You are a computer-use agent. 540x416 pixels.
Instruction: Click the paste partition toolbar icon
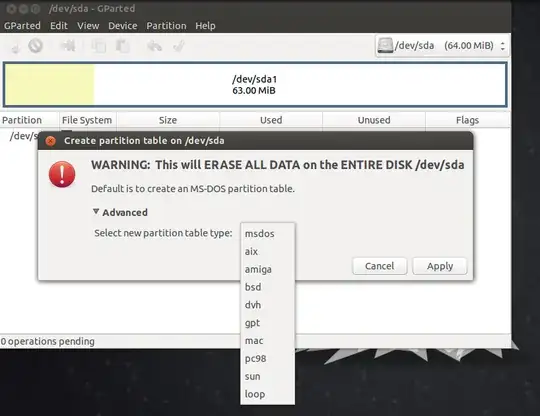pos(122,46)
